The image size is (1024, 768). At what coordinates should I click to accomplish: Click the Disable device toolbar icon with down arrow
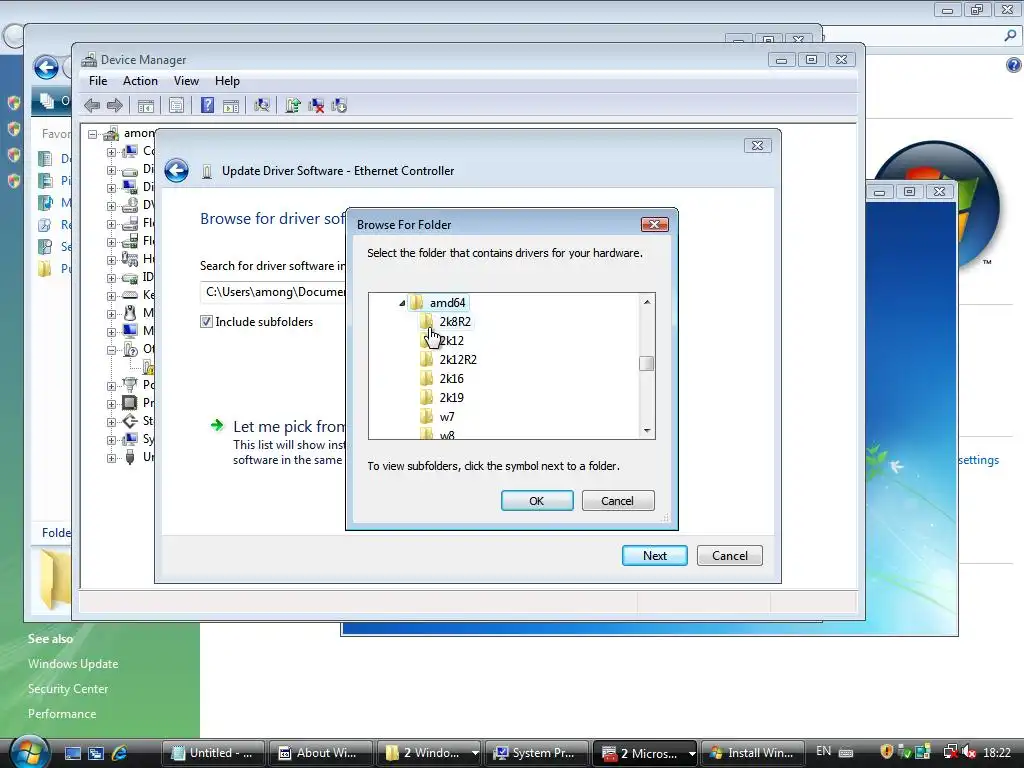pyautogui.click(x=339, y=105)
